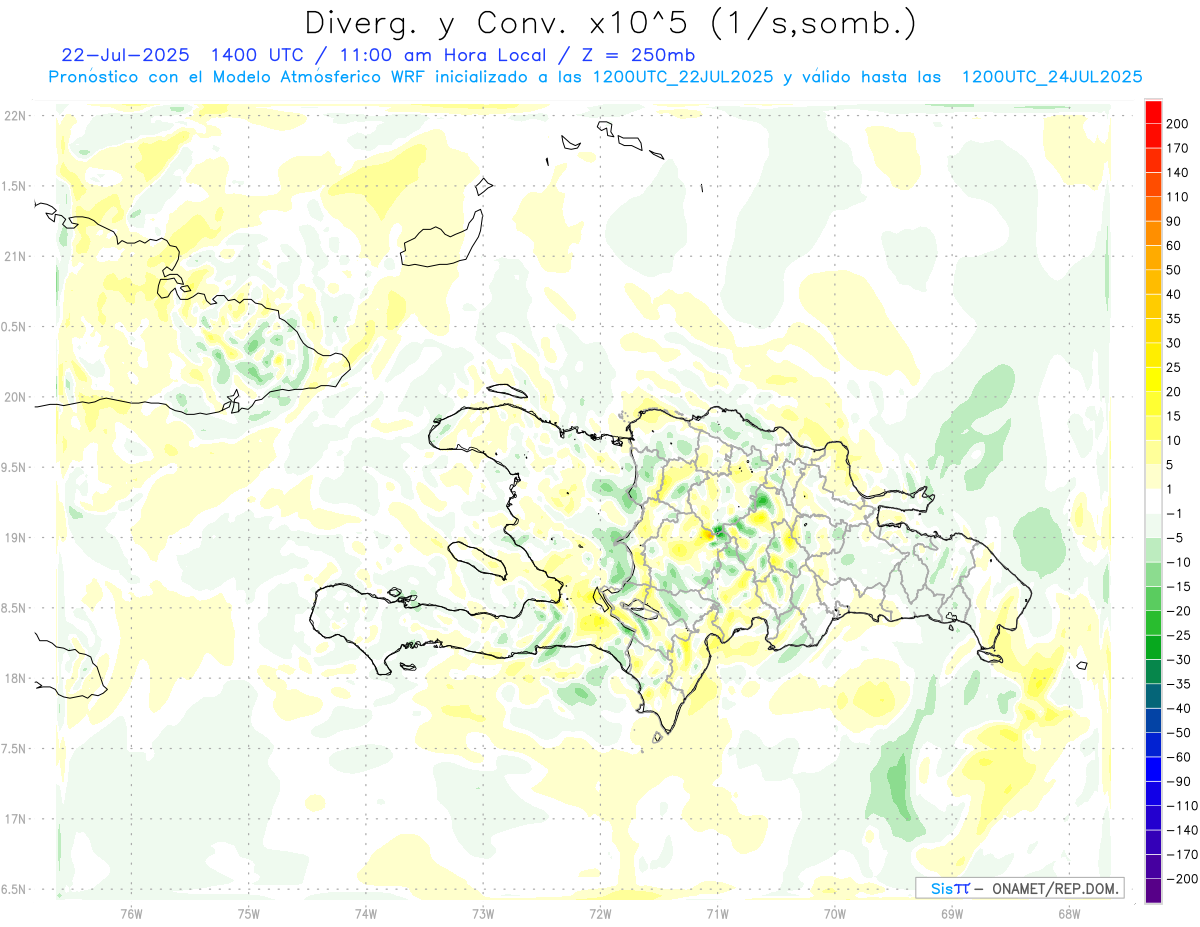Click the colorbar value '140' (positive)
The width and height of the screenshot is (1200, 927).
1177,172
